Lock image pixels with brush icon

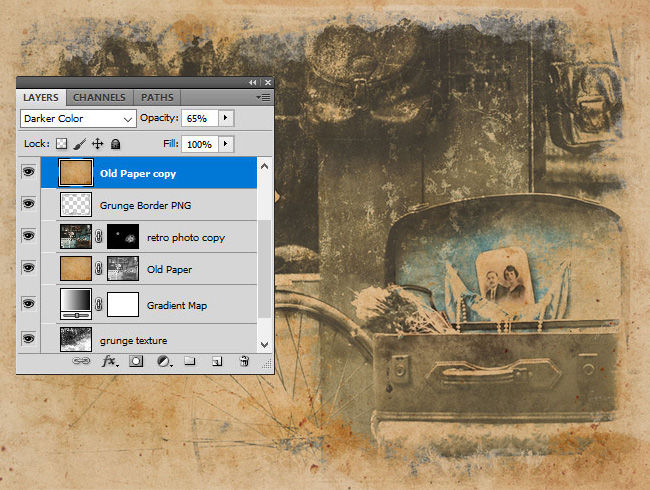tap(81, 144)
